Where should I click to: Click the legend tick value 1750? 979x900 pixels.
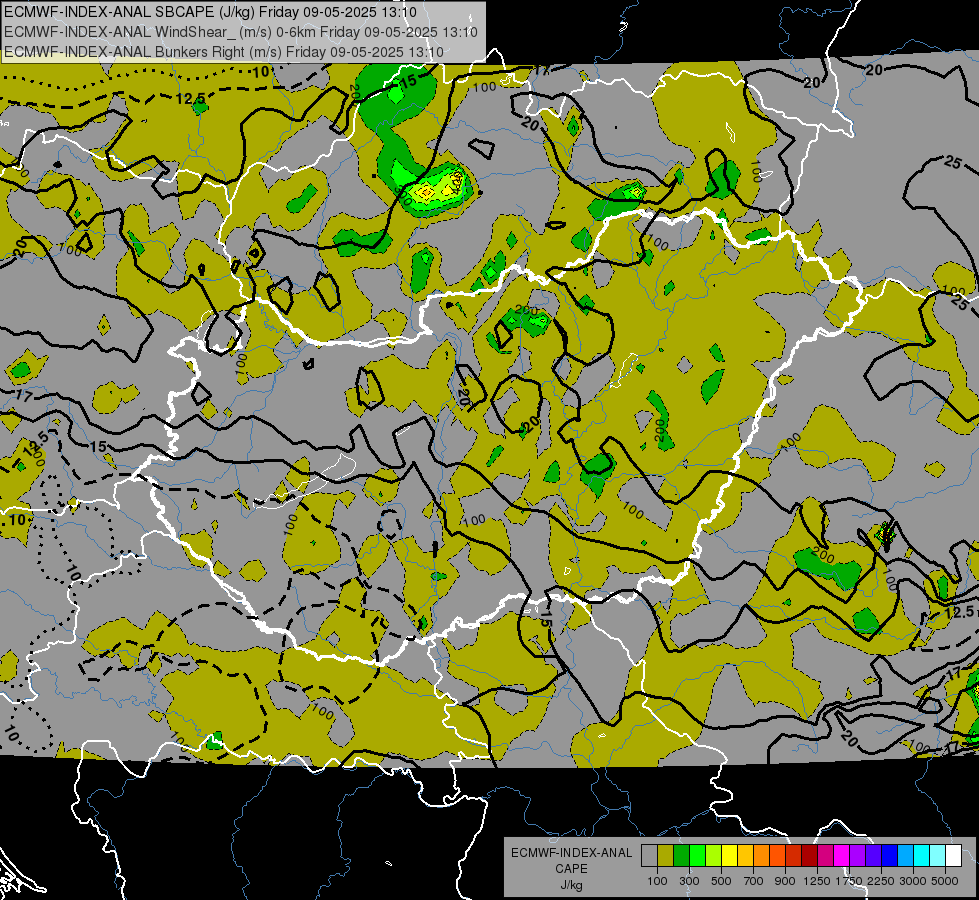pos(849,881)
